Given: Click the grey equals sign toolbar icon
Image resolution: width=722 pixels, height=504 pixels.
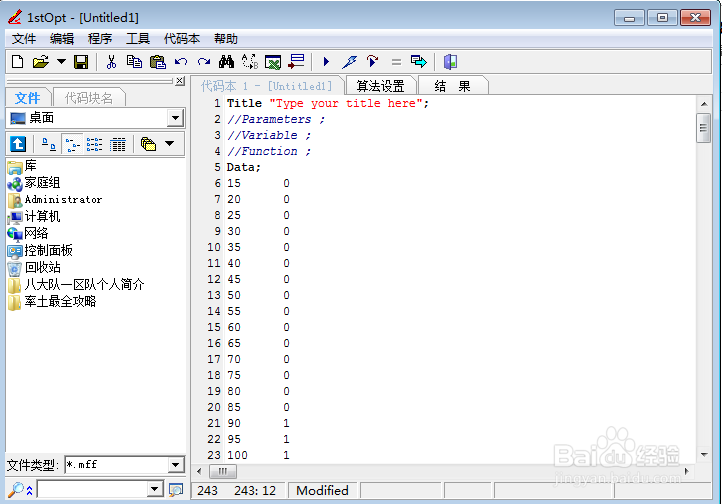Looking at the screenshot, I should click(396, 62).
